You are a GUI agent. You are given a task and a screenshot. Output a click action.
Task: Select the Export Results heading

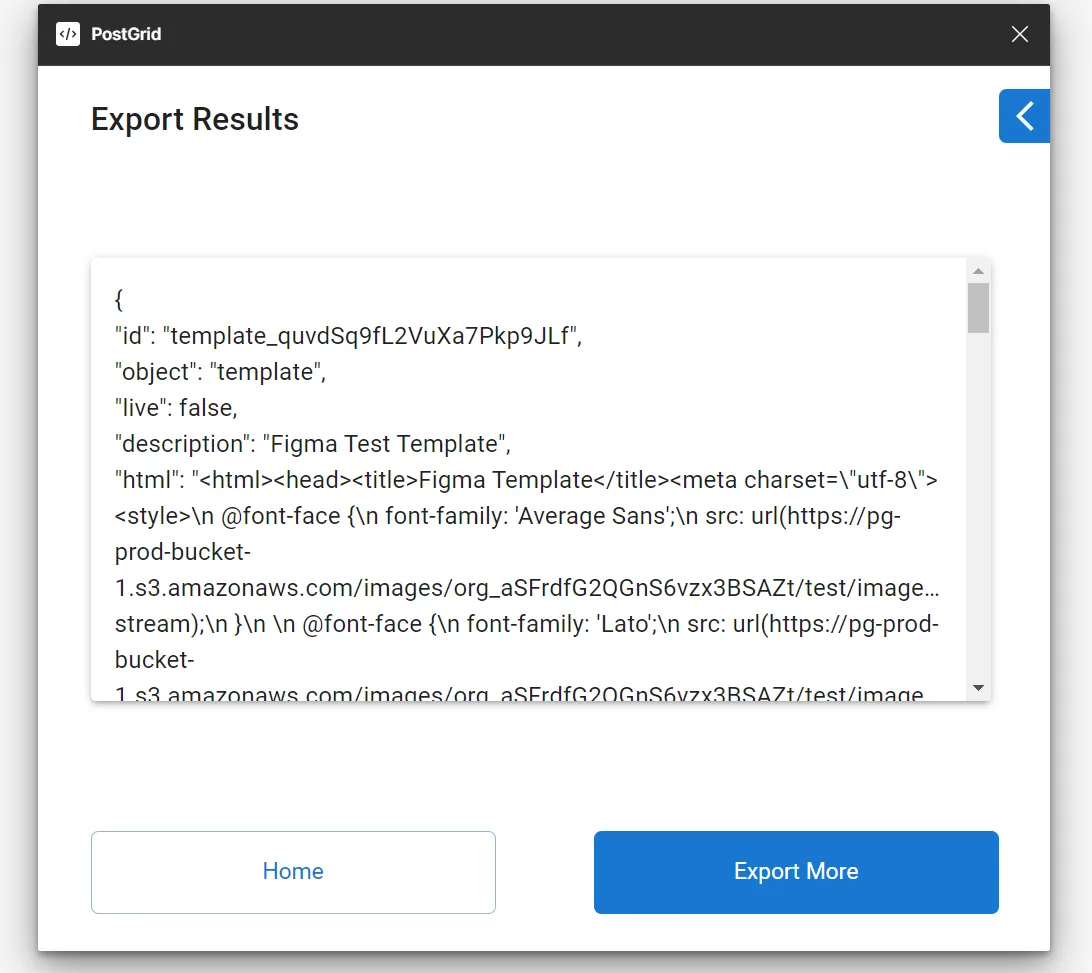click(194, 119)
